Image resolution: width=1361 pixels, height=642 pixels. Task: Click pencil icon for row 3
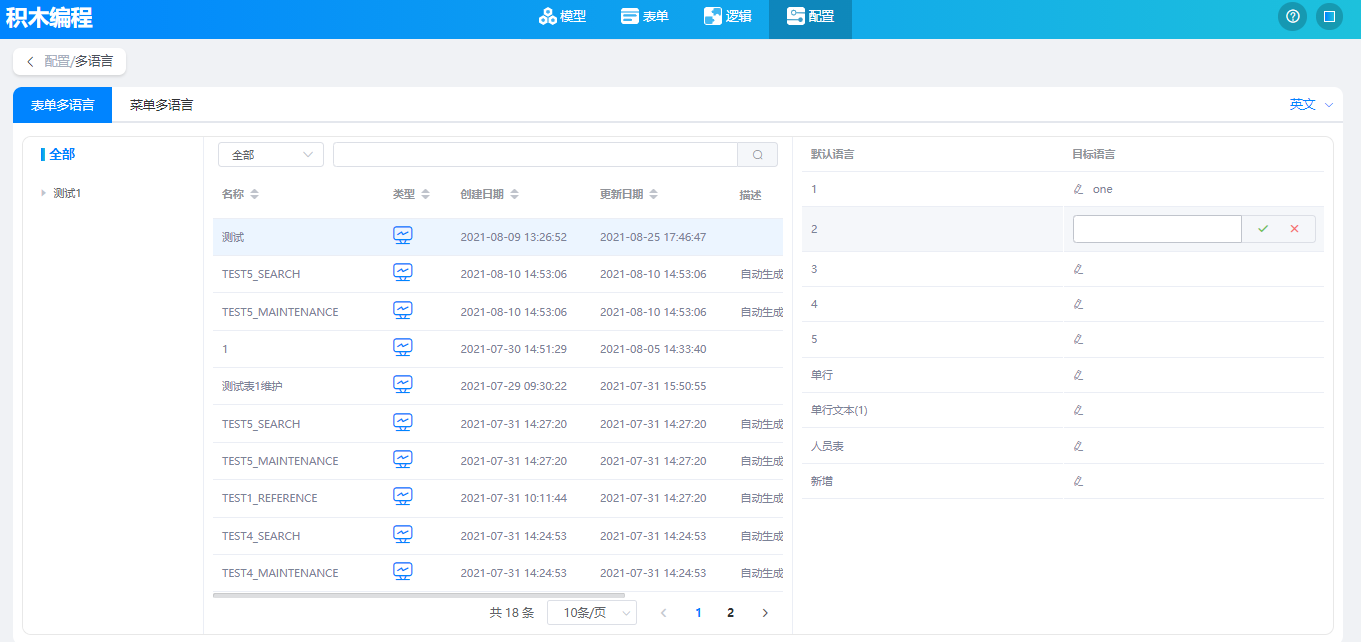(x=1078, y=269)
